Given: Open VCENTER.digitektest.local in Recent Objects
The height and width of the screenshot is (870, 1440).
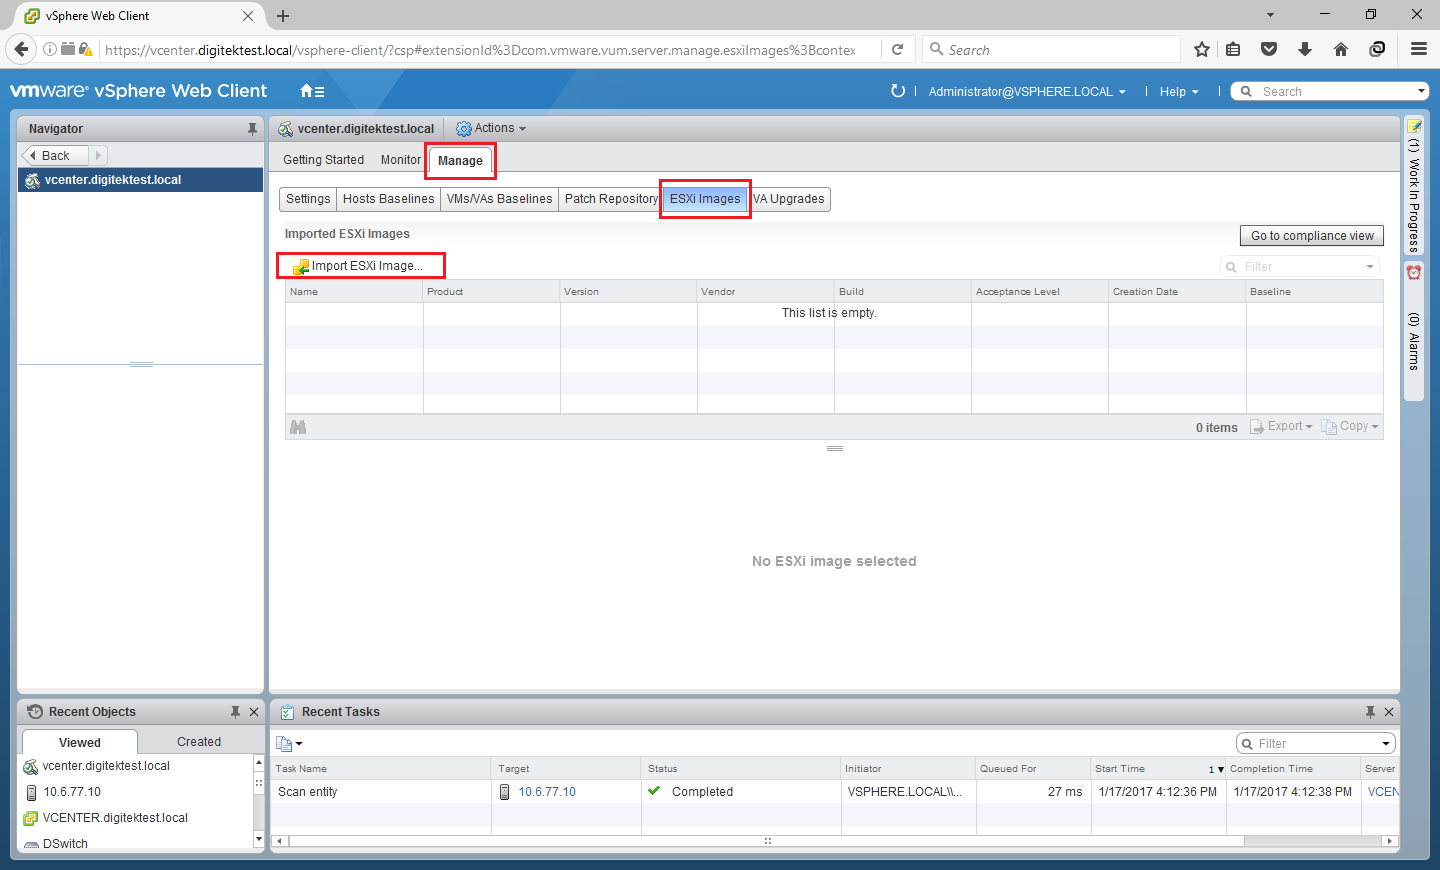Looking at the screenshot, I should pyautogui.click(x=115, y=818).
